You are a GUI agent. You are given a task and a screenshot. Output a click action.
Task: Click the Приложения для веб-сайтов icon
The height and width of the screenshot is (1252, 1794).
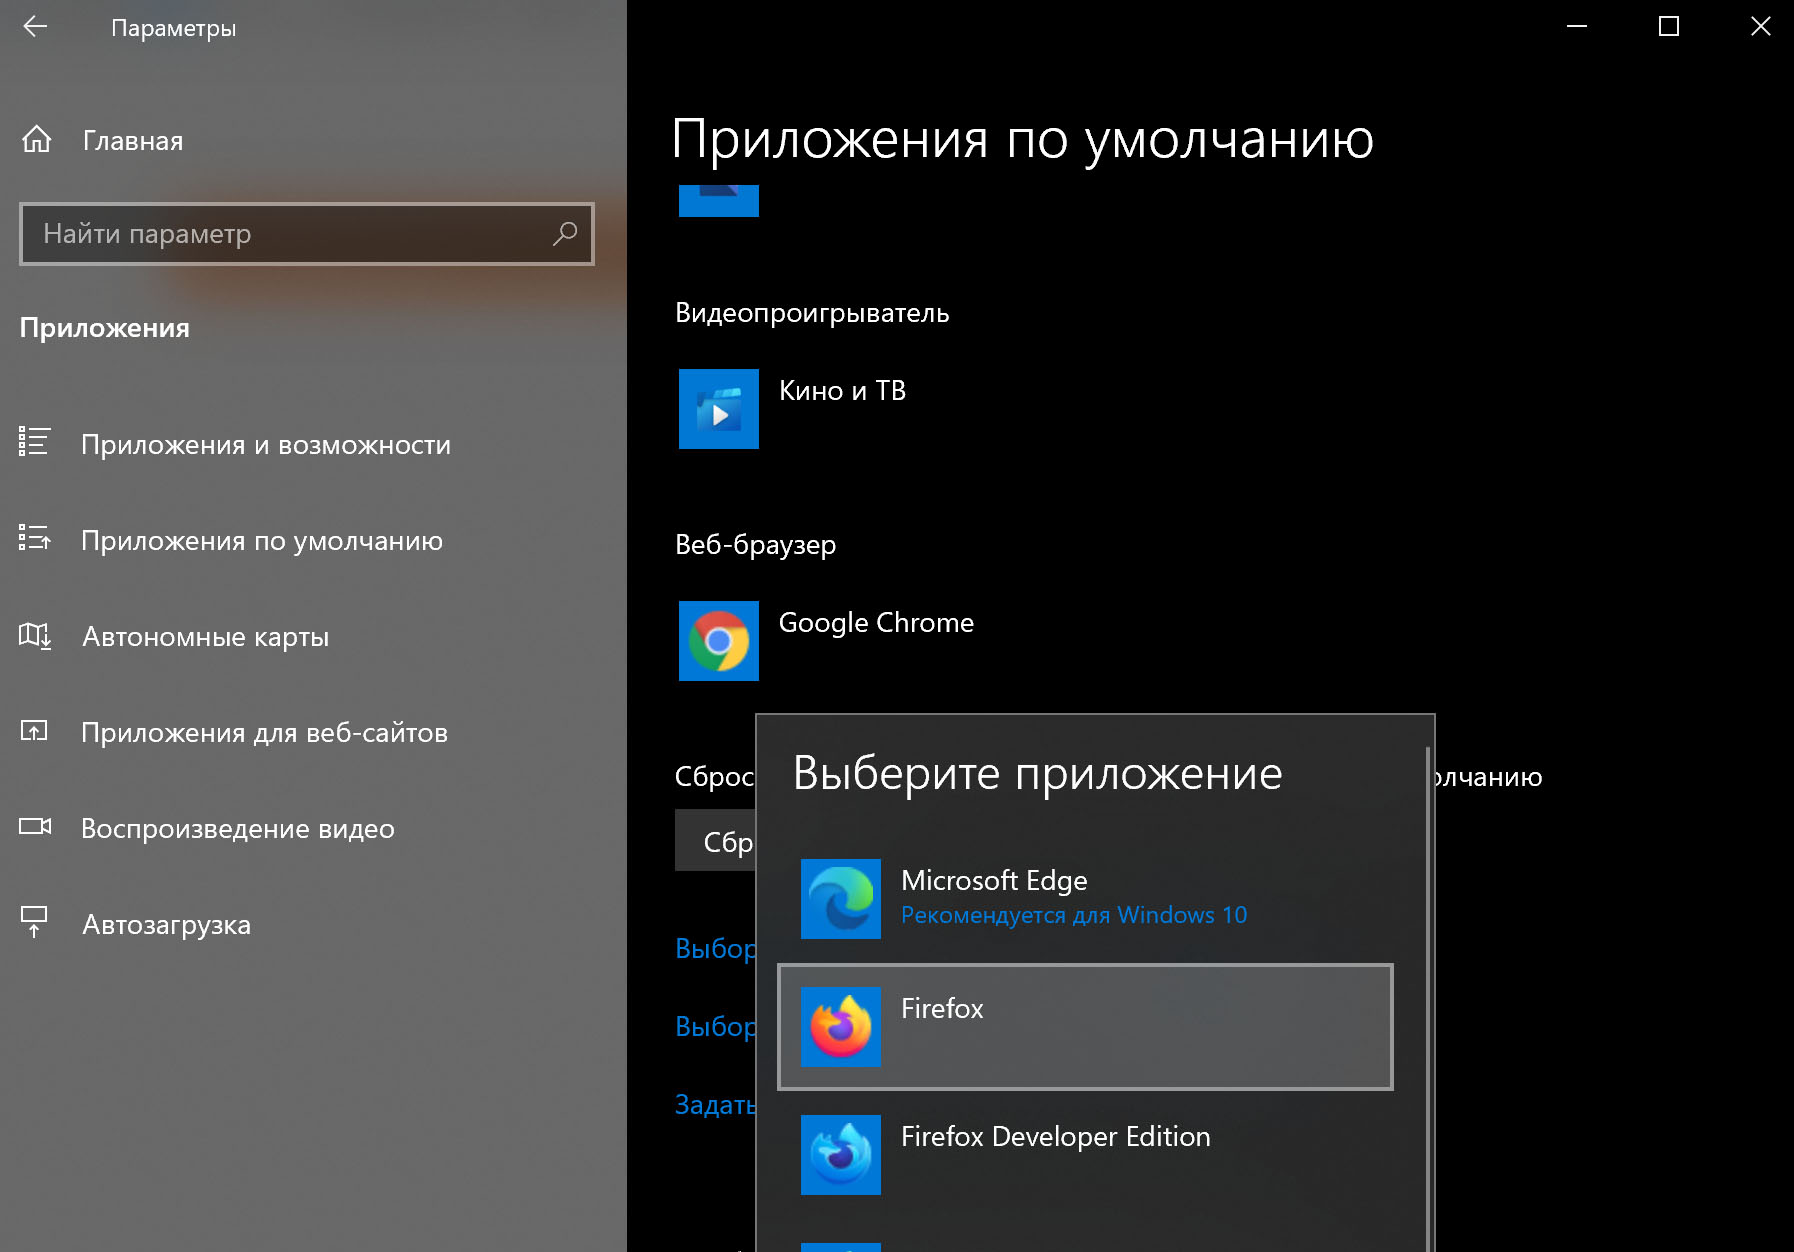pyautogui.click(x=34, y=731)
